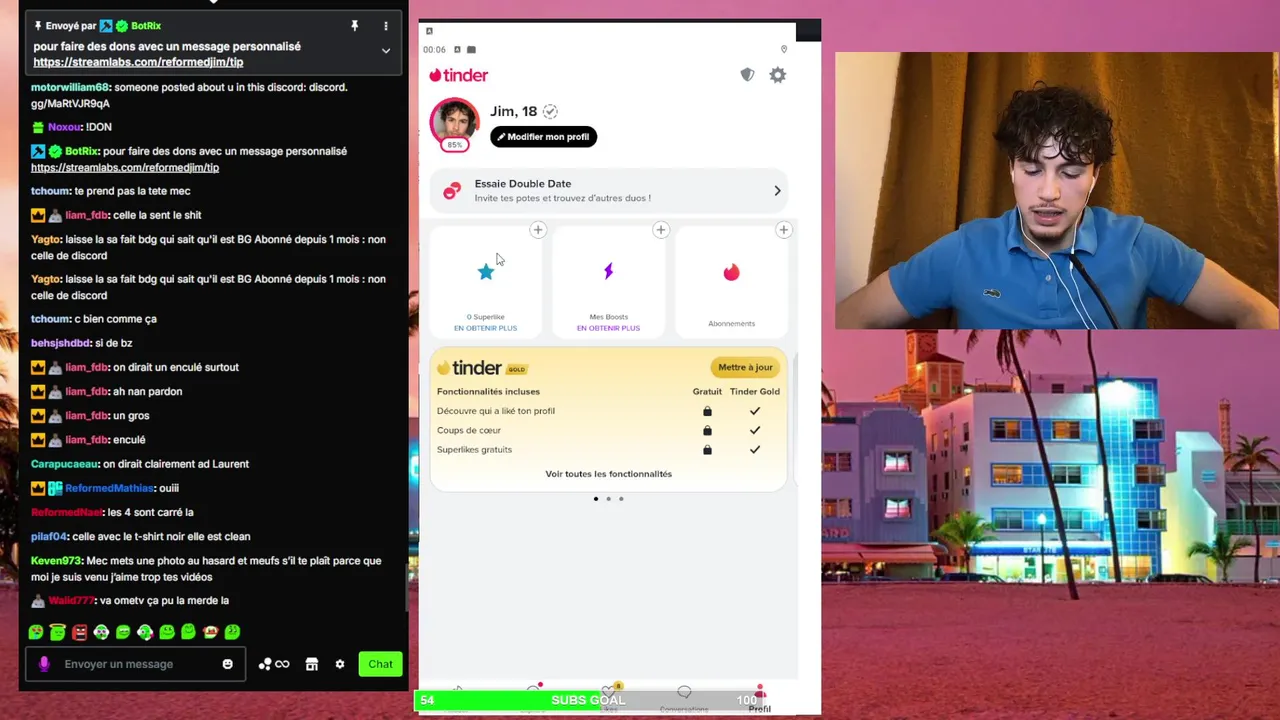The width and height of the screenshot is (1280, 720).
Task: Click the SUBS GOAL progress bar
Action: [590, 700]
